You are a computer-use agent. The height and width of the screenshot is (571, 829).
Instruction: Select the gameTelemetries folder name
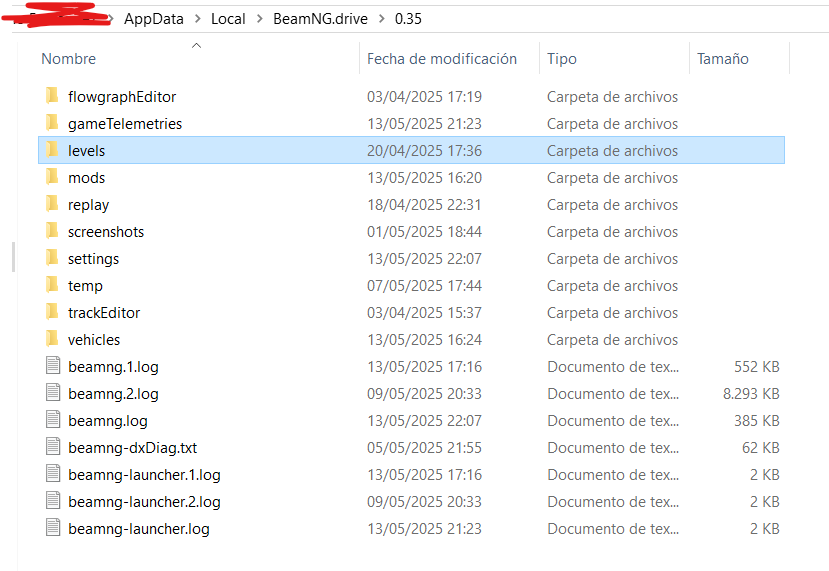(125, 124)
